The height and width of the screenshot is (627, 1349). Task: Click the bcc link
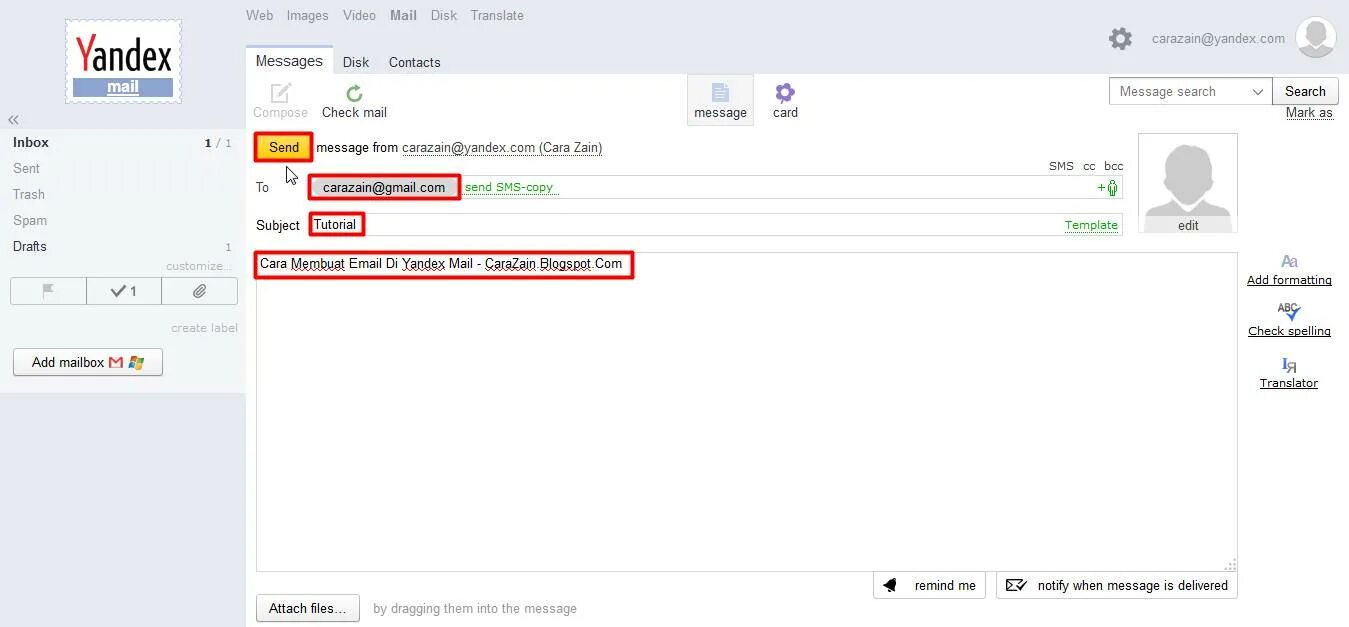coord(1113,166)
